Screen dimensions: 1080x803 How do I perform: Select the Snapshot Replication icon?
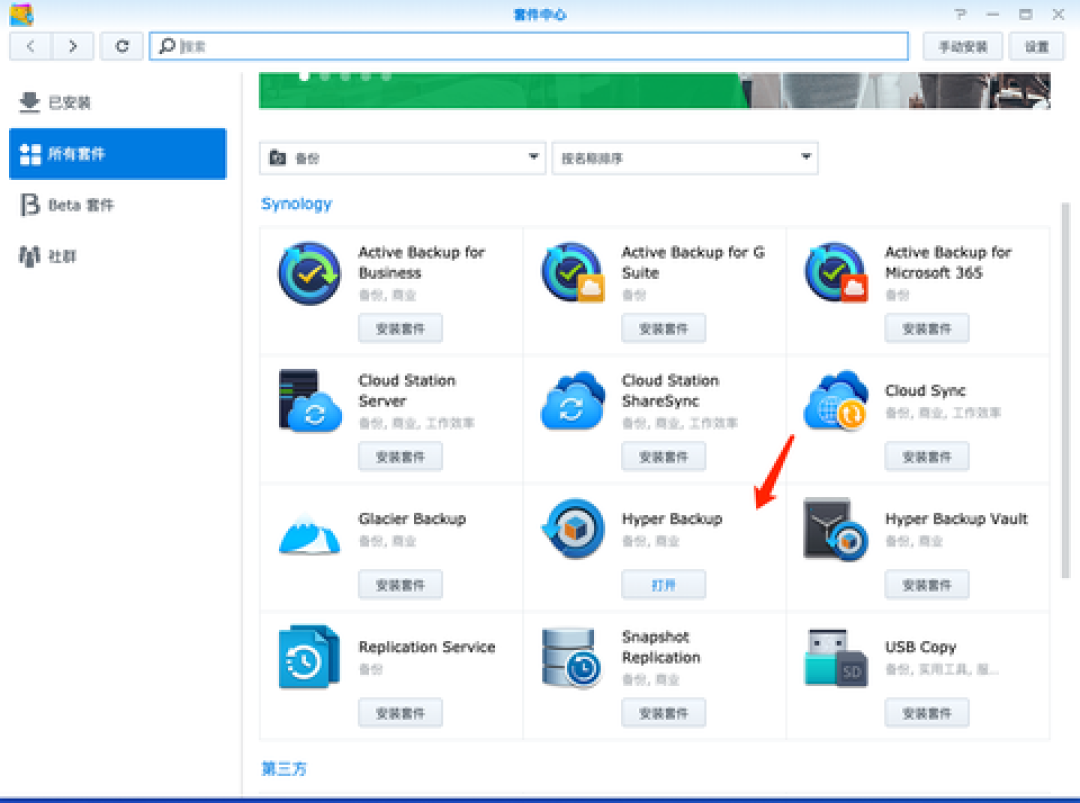(x=572, y=658)
